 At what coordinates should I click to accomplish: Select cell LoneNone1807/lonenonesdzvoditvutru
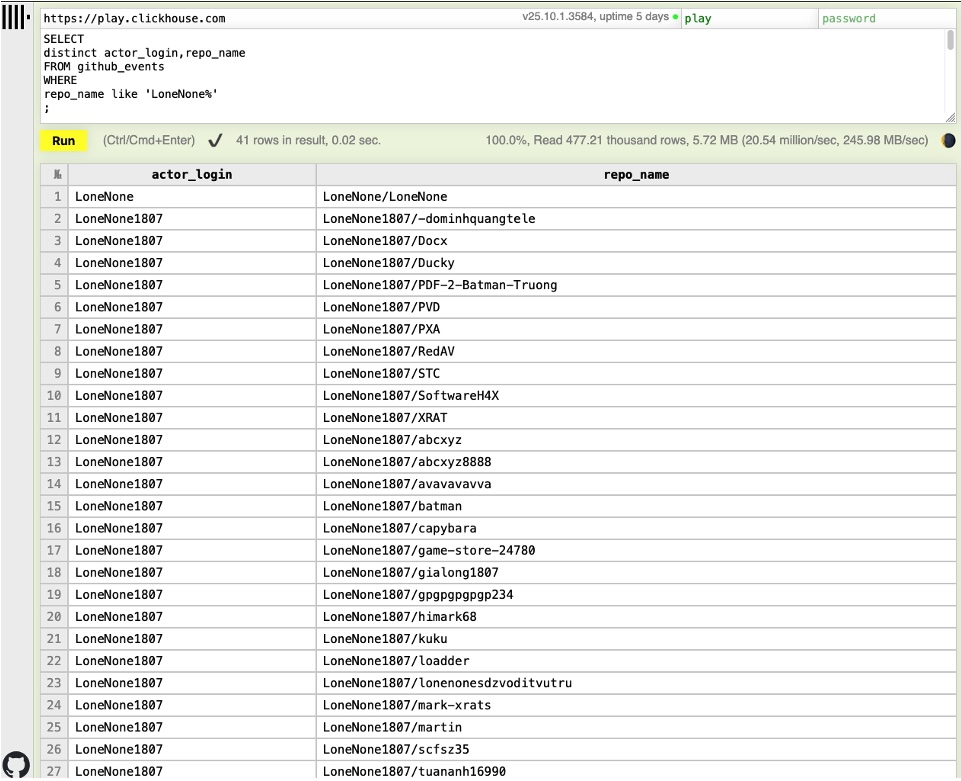pos(636,683)
